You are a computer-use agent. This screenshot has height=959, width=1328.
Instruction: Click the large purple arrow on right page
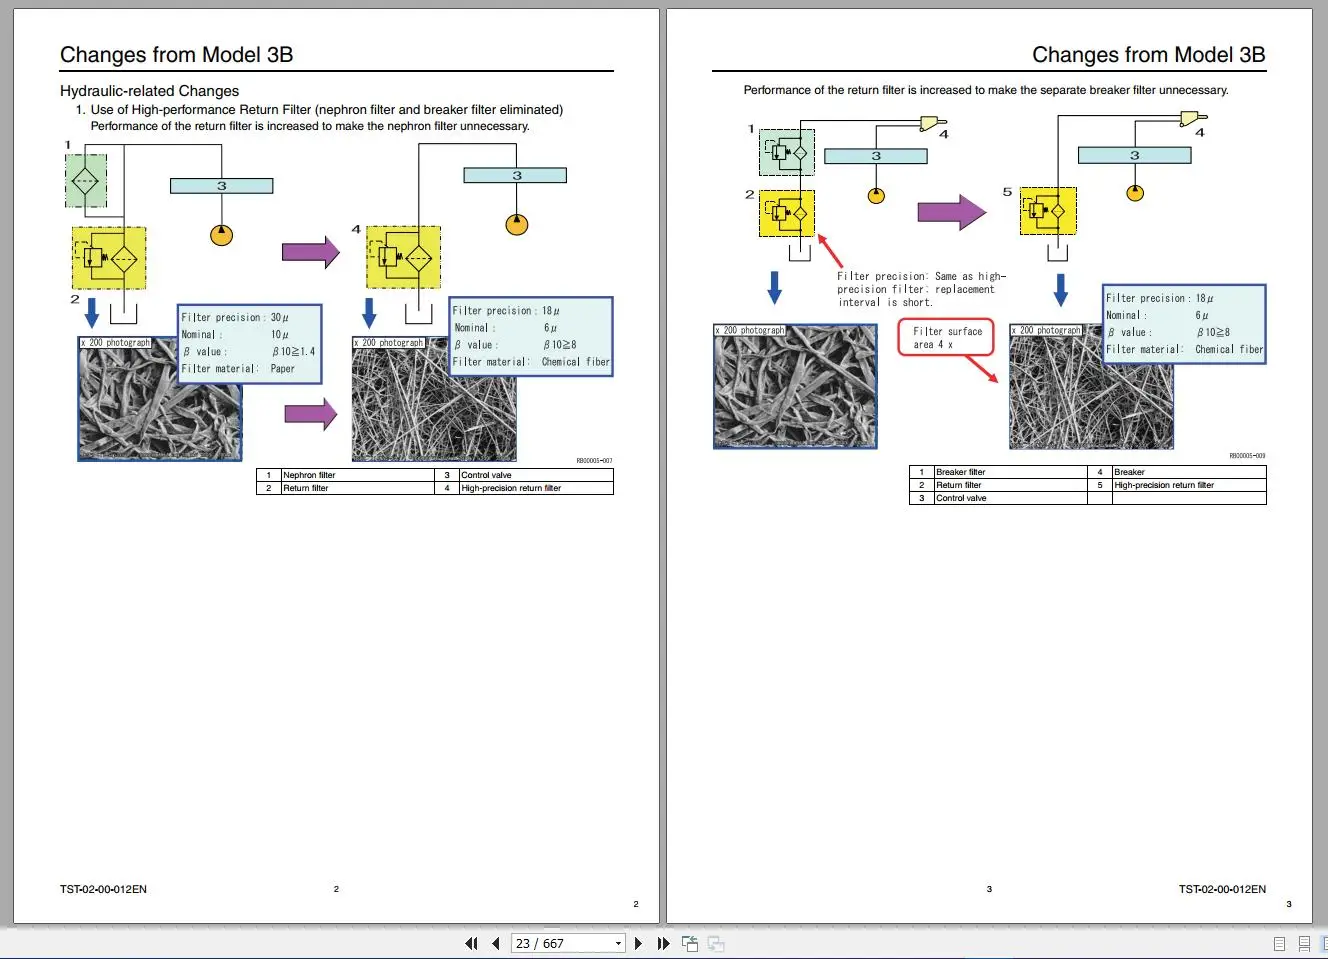951,212
